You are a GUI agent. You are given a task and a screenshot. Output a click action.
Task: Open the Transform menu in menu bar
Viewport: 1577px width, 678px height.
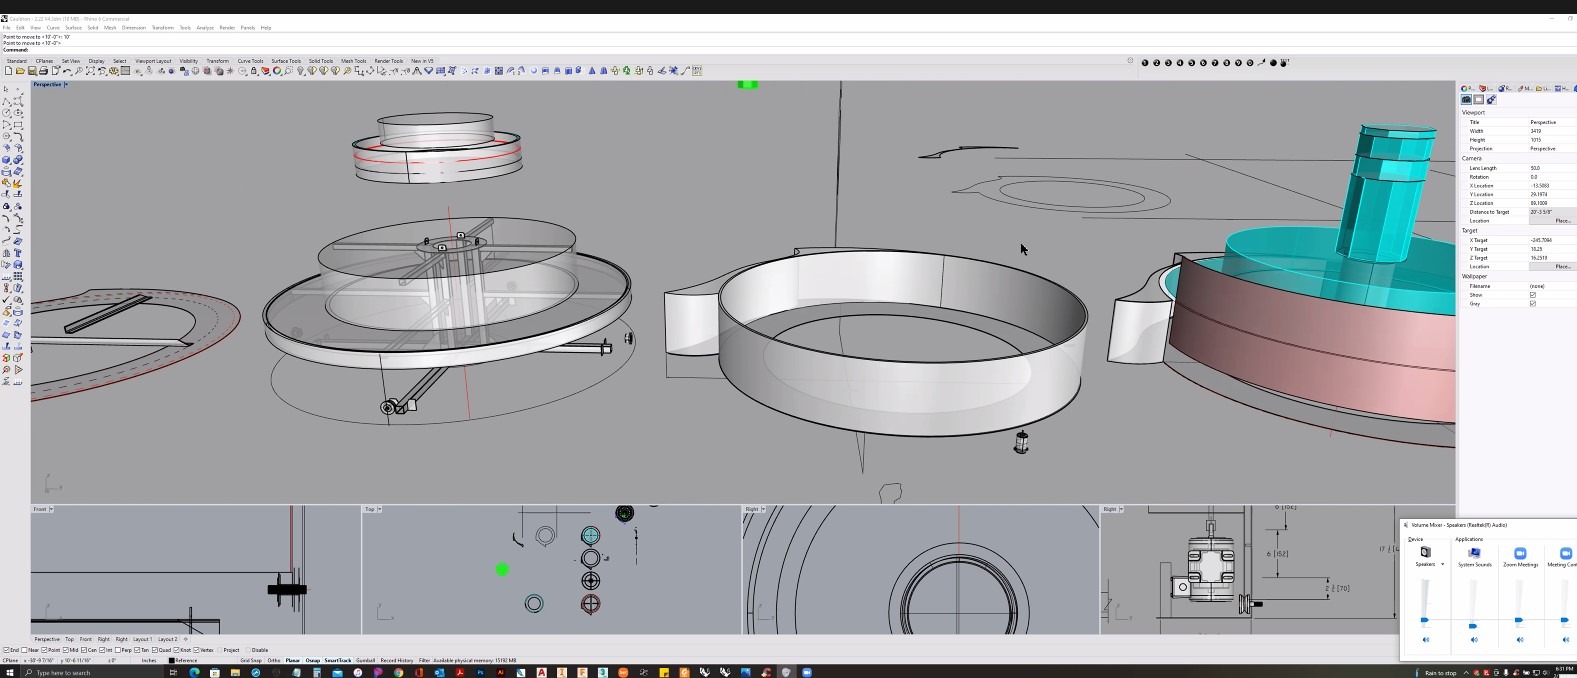pyautogui.click(x=162, y=28)
